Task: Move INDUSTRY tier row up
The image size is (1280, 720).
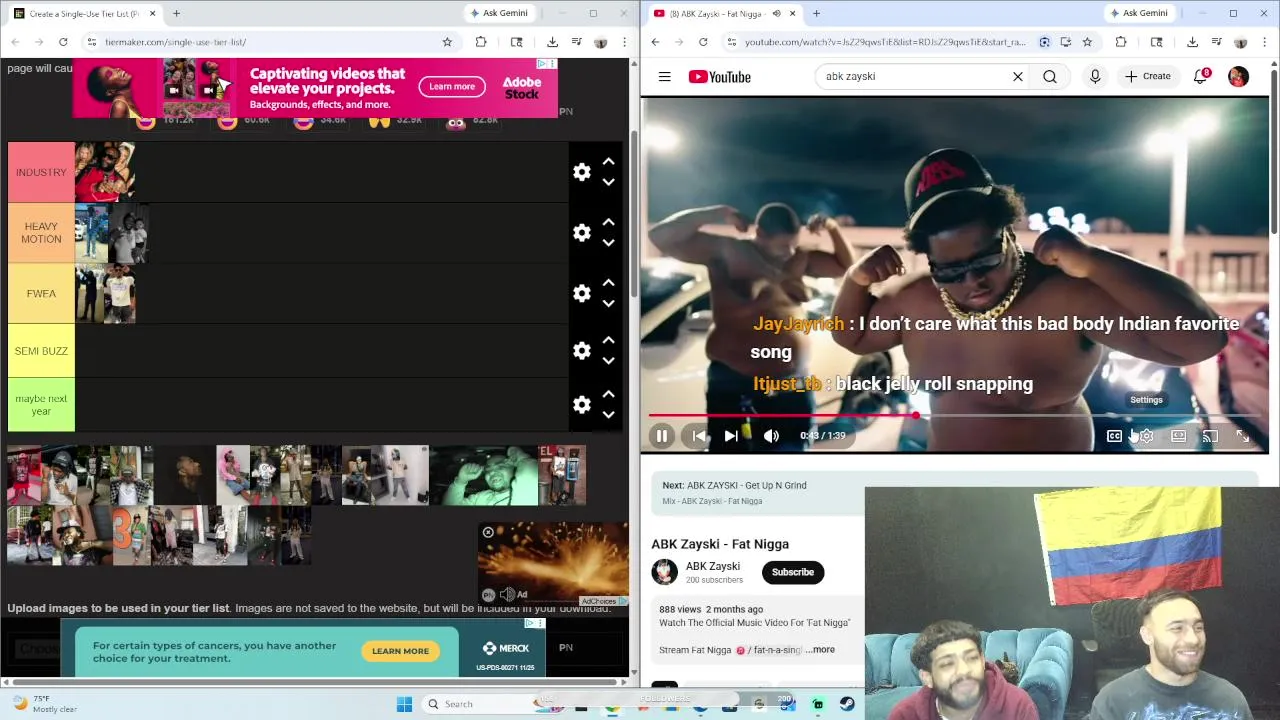Action: (x=608, y=162)
